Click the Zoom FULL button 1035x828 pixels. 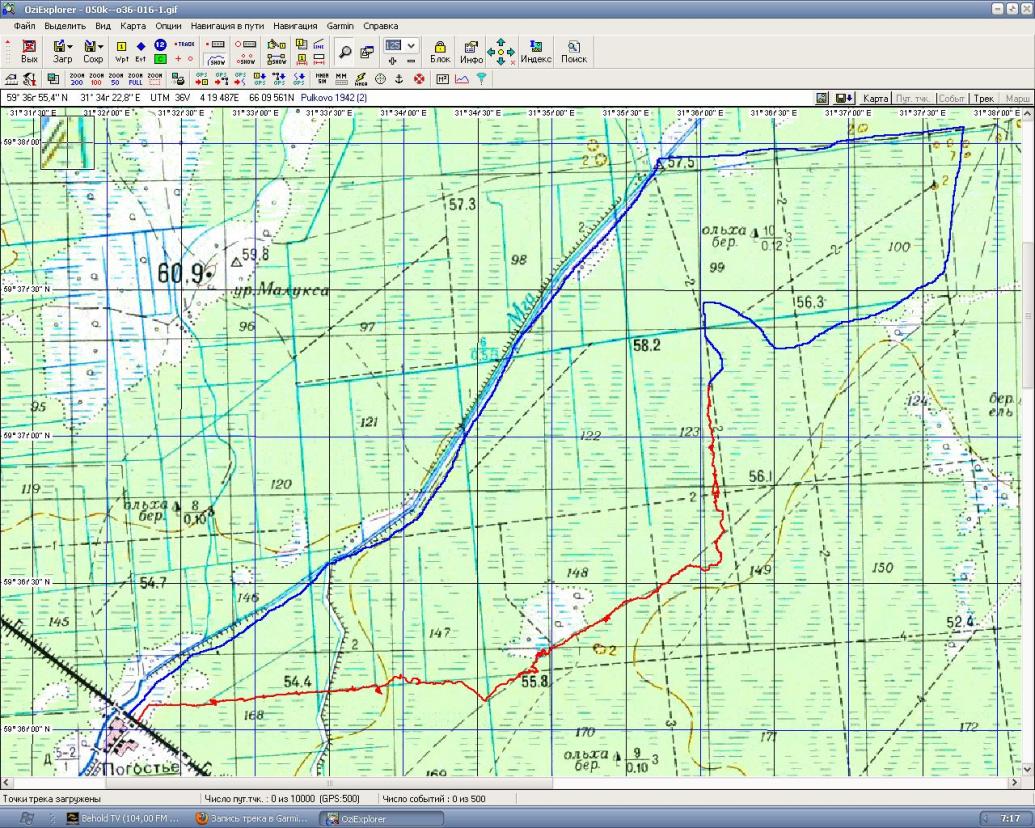coord(135,78)
